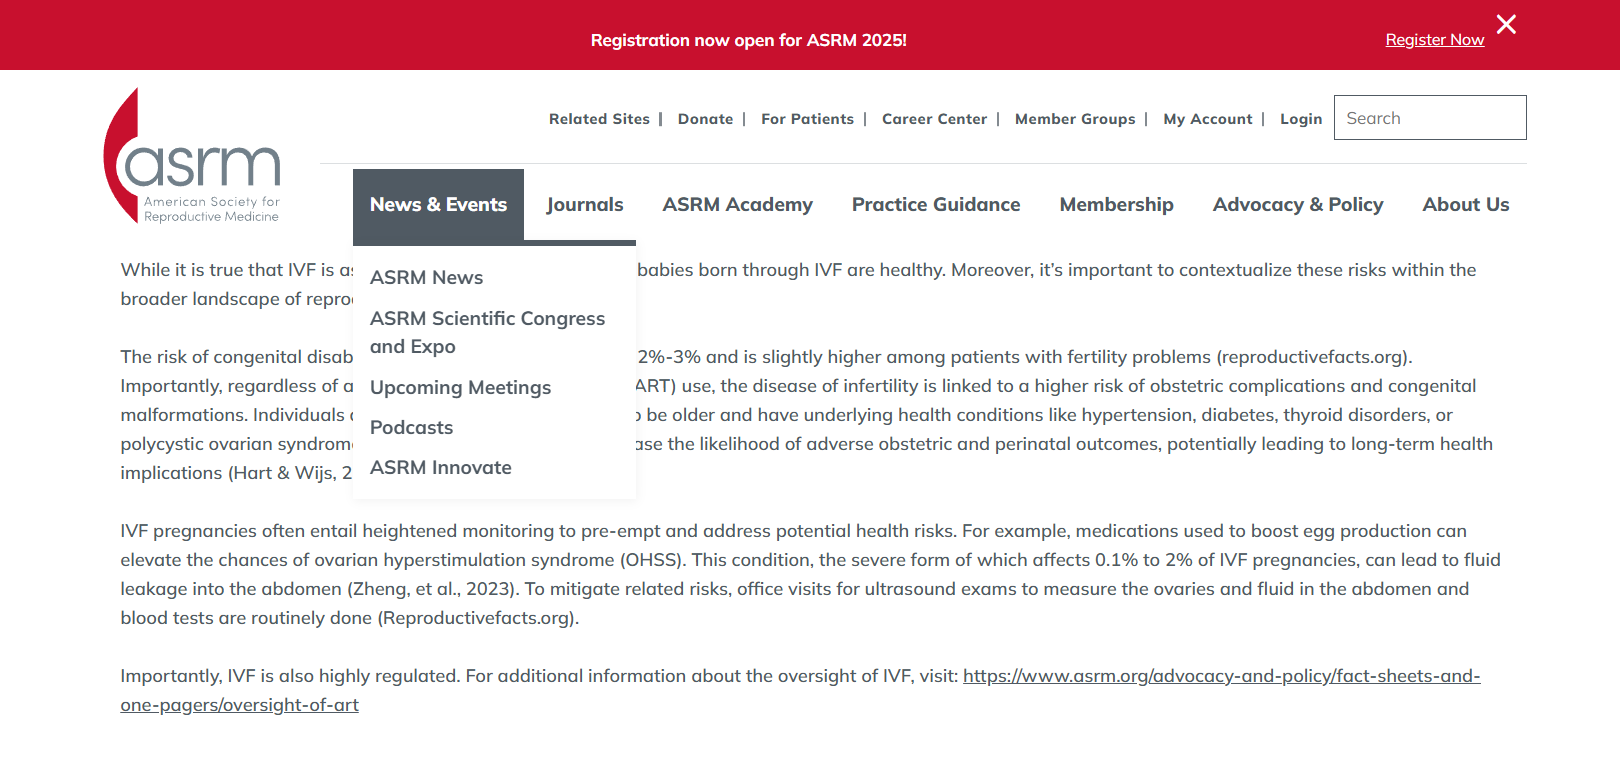This screenshot has width=1620, height=762.
Task: Open the News & Events menu
Action: (438, 205)
